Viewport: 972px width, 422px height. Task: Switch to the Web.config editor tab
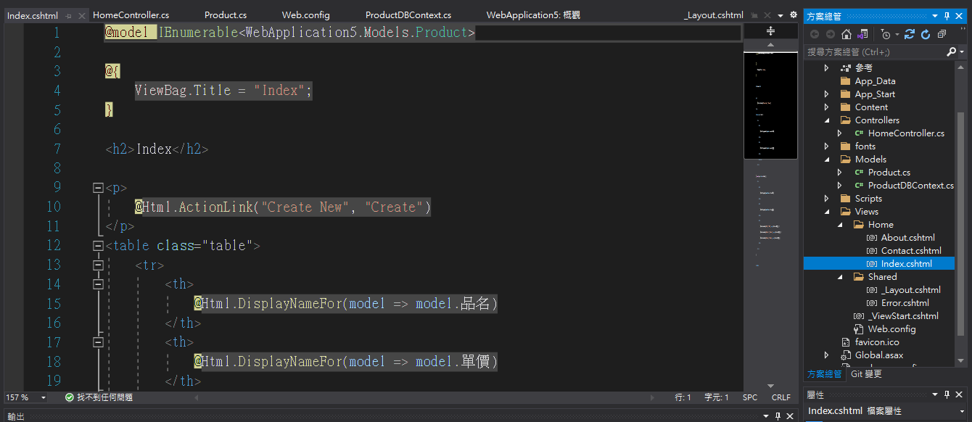point(306,15)
